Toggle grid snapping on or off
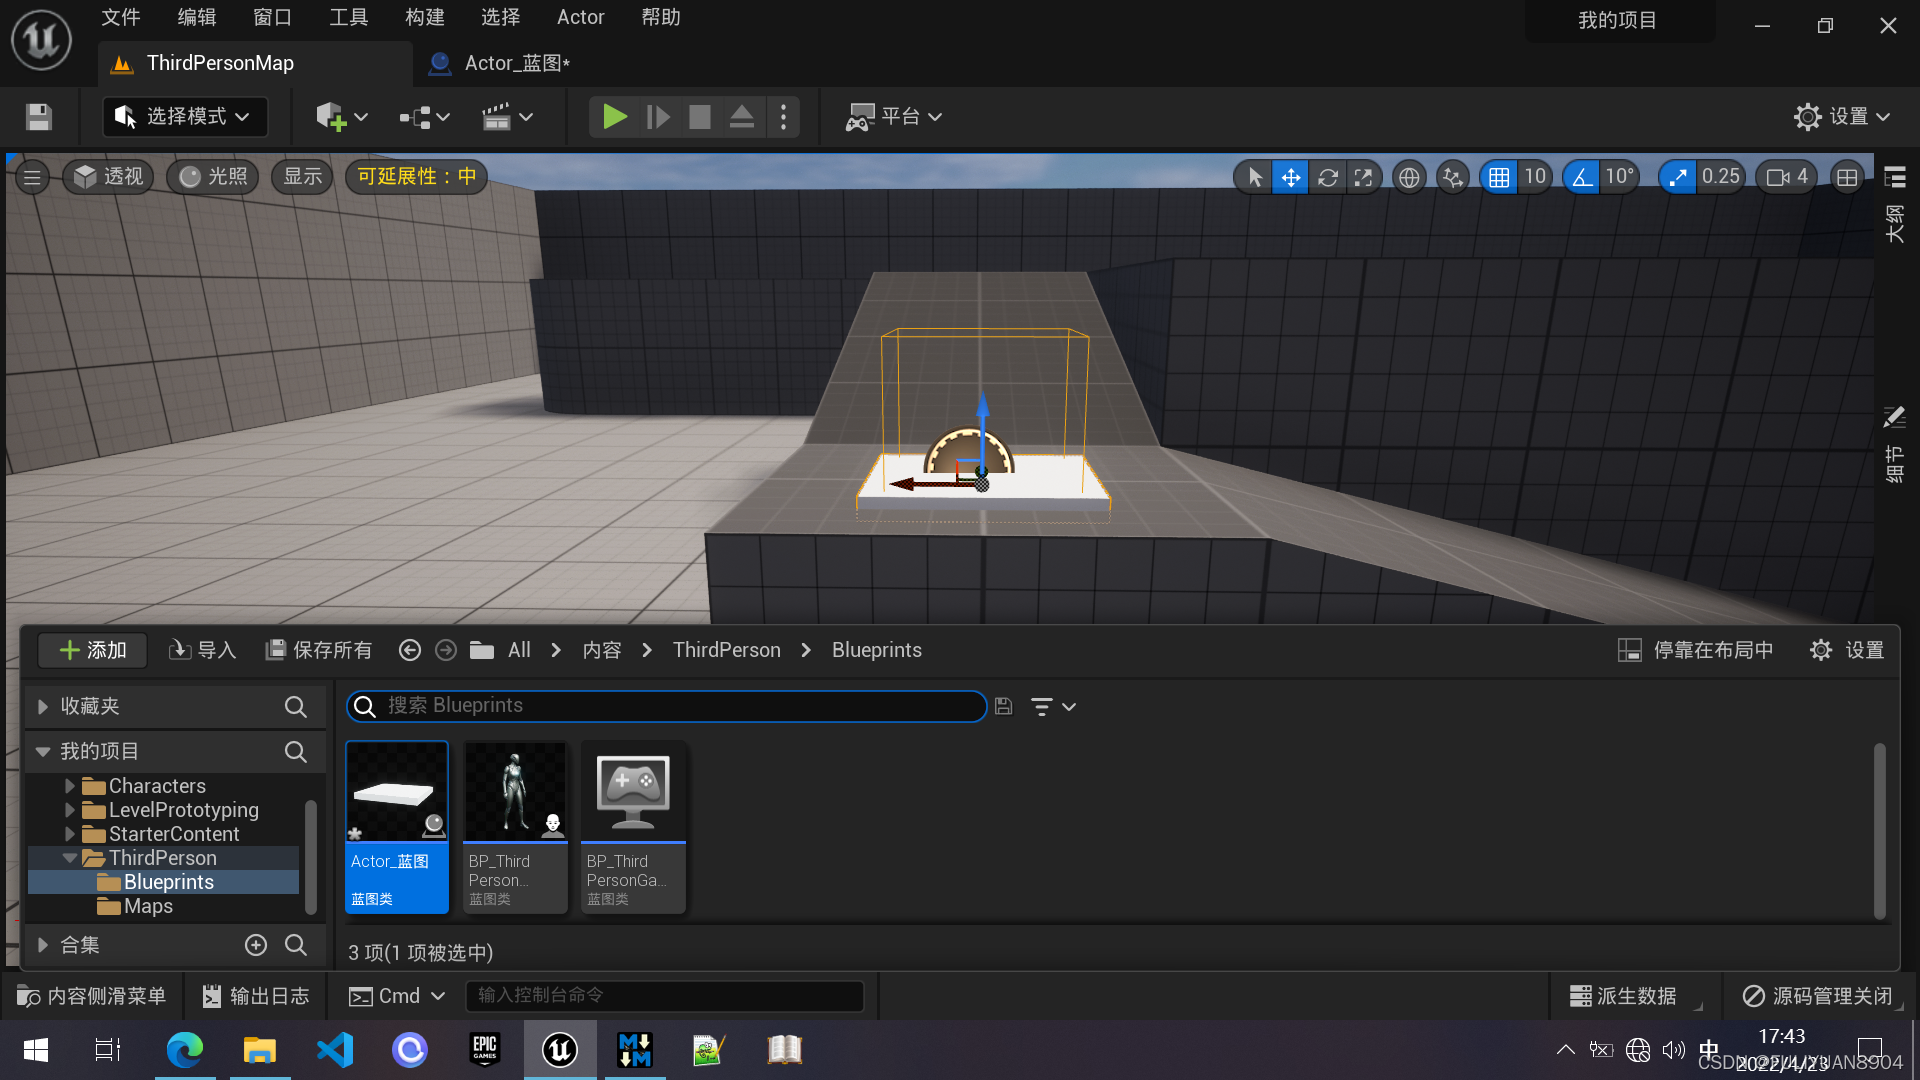The width and height of the screenshot is (1920, 1080). coord(1498,178)
